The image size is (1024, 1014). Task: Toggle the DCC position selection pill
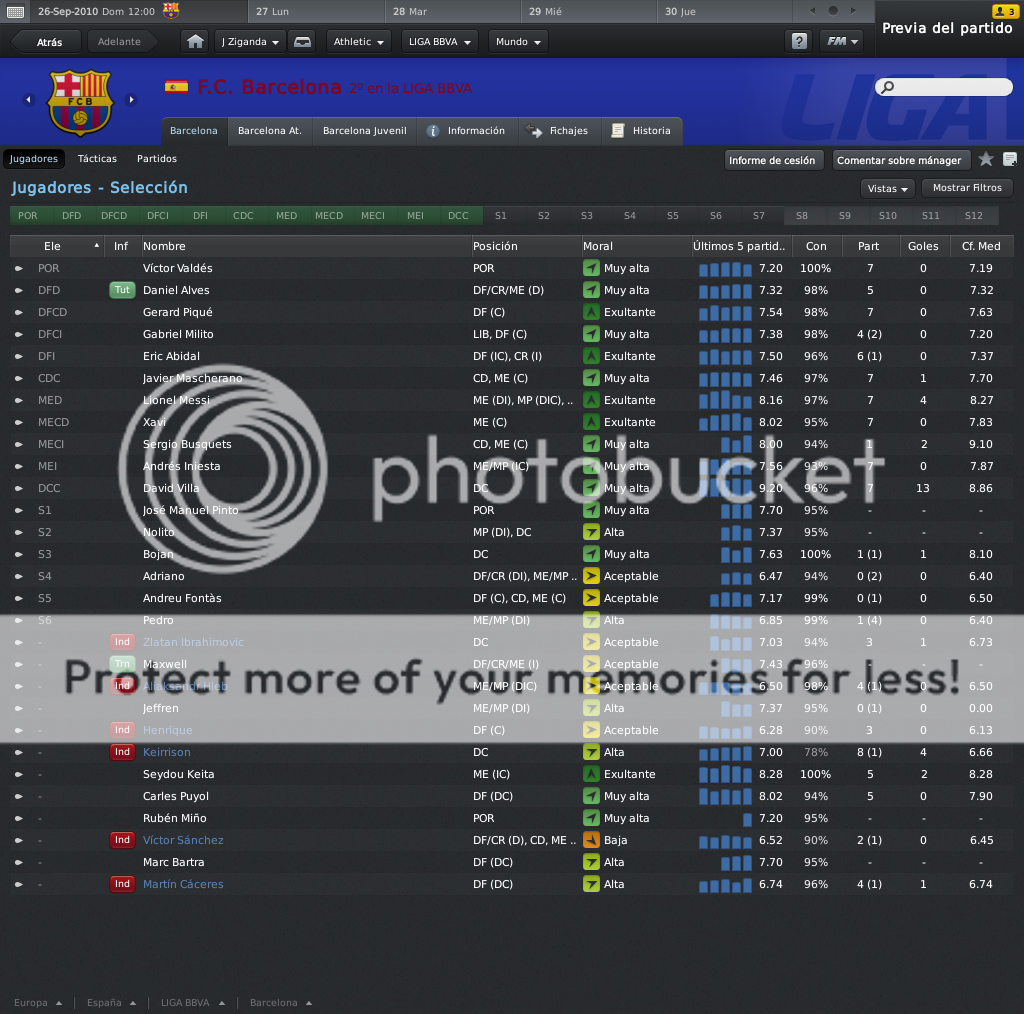tap(458, 215)
